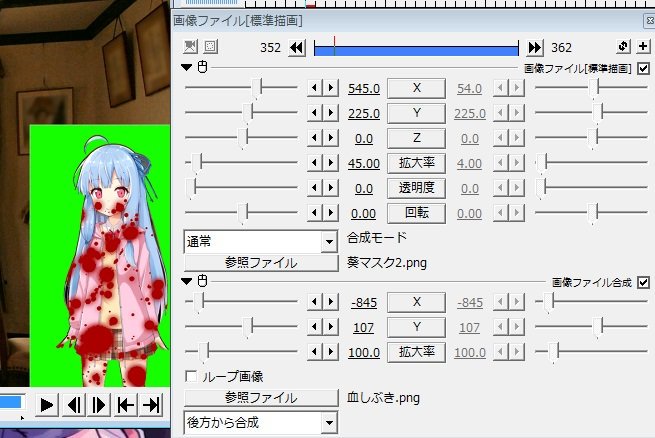Click the Y button at 107 in 画像ファイル合成

click(x=416, y=327)
